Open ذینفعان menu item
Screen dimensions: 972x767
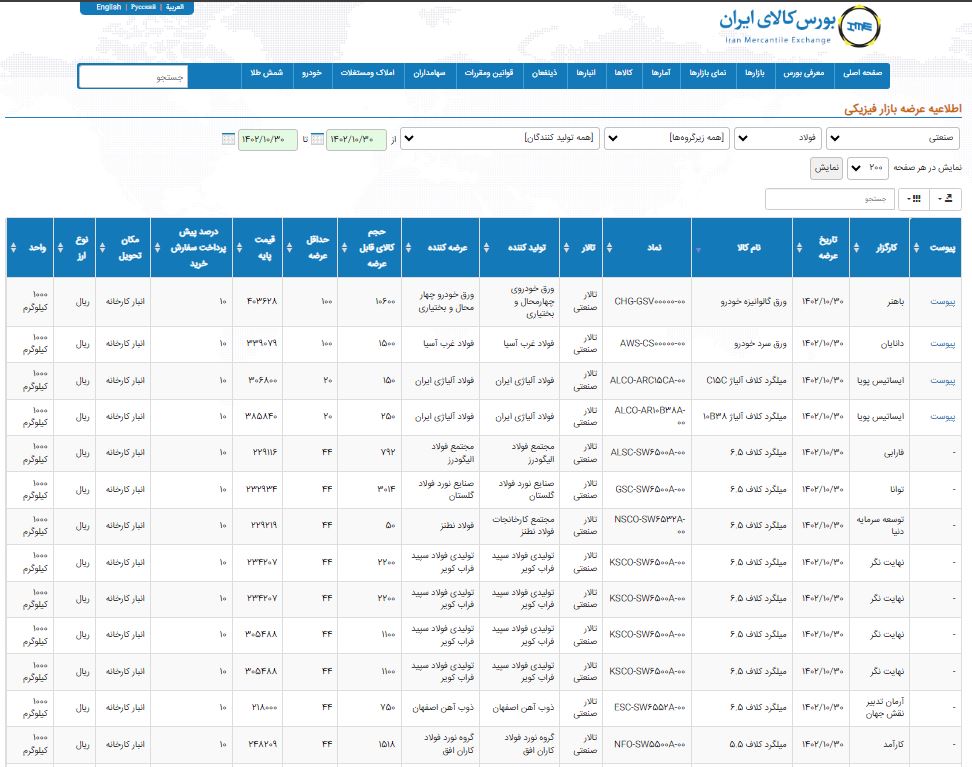coord(545,73)
